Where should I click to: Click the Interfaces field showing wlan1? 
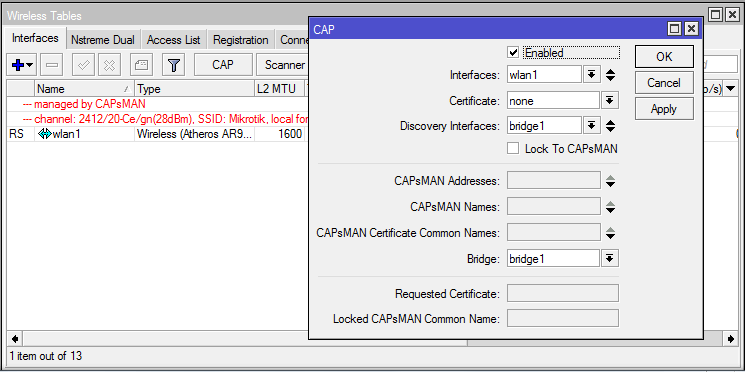pyautogui.click(x=544, y=75)
